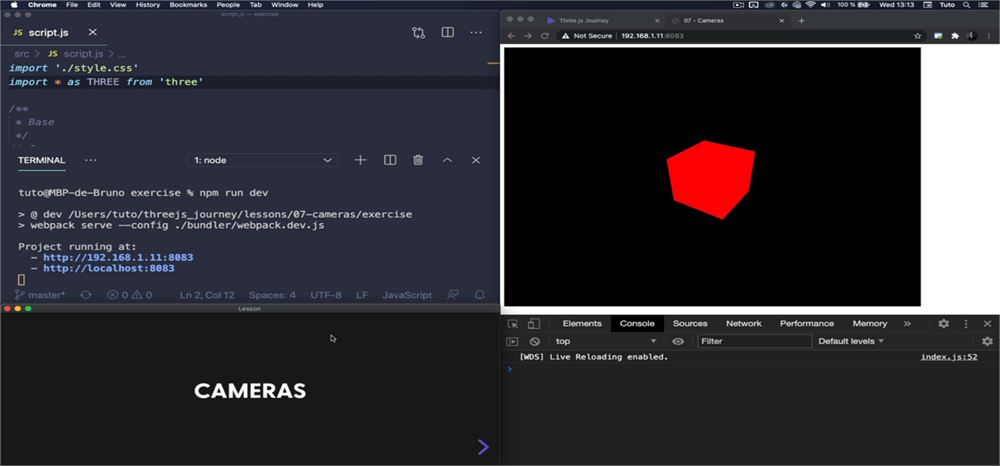
Task: Open notifications bell in status bar
Action: [x=480, y=295]
